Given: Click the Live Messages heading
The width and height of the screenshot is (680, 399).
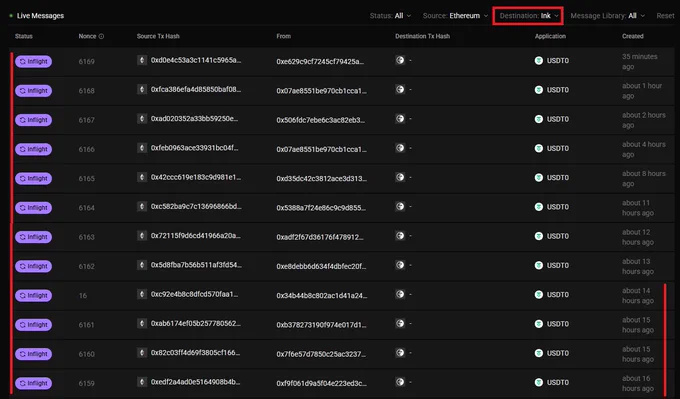Looking at the screenshot, I should [x=40, y=16].
